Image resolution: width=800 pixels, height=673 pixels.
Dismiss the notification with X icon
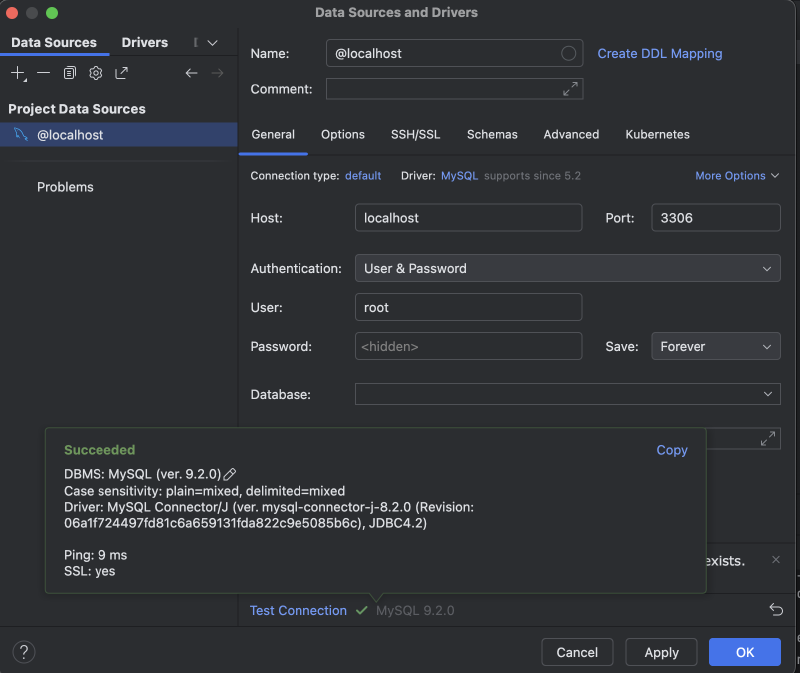[776, 560]
